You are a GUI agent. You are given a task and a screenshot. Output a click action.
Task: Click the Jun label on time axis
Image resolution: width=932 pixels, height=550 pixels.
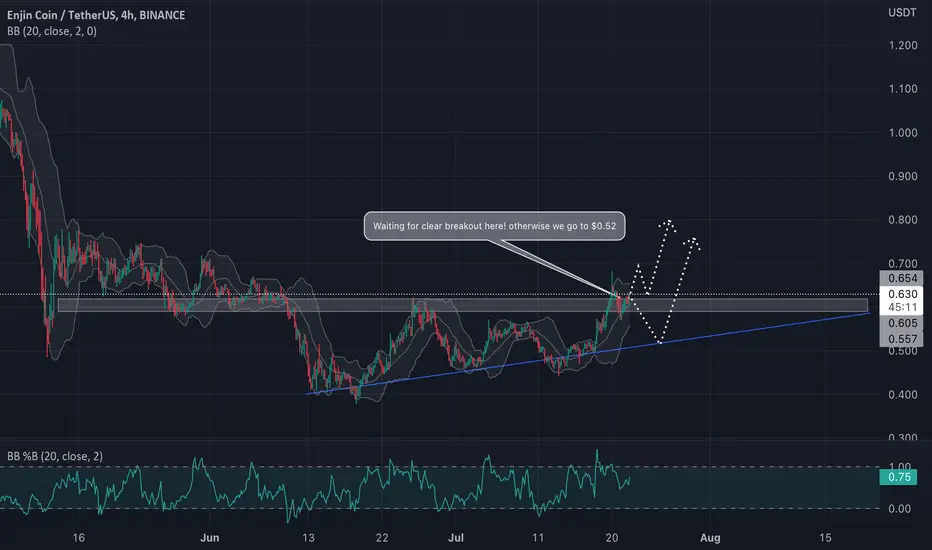(209, 538)
